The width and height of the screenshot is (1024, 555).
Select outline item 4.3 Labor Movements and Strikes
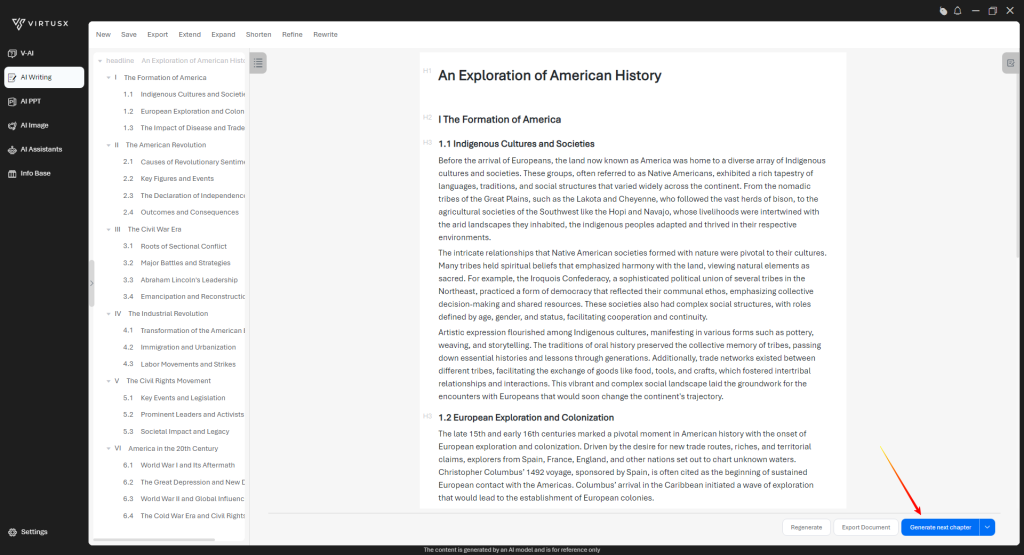click(180, 364)
